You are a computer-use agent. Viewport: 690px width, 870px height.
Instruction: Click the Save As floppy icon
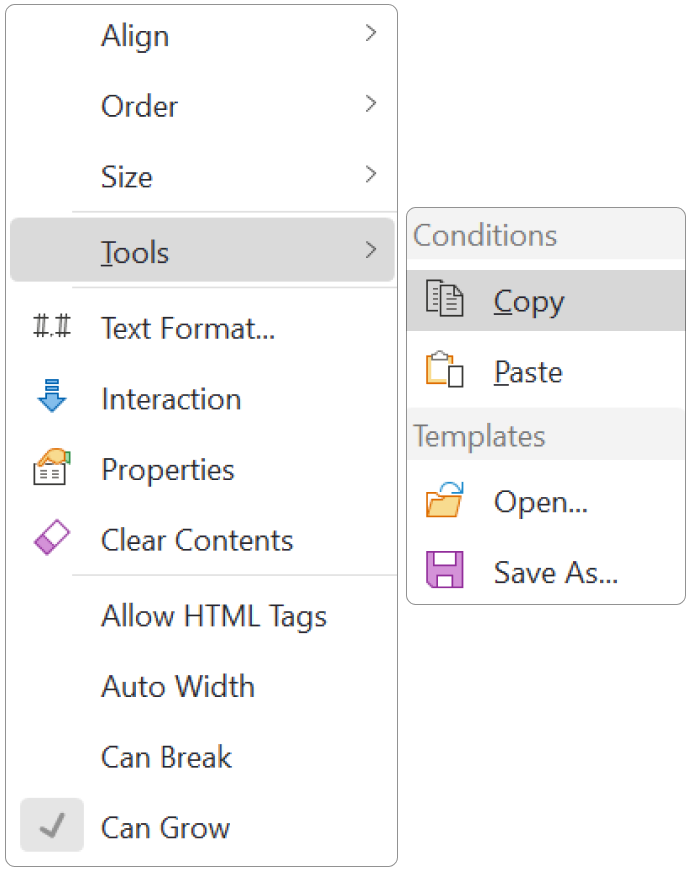[445, 572]
